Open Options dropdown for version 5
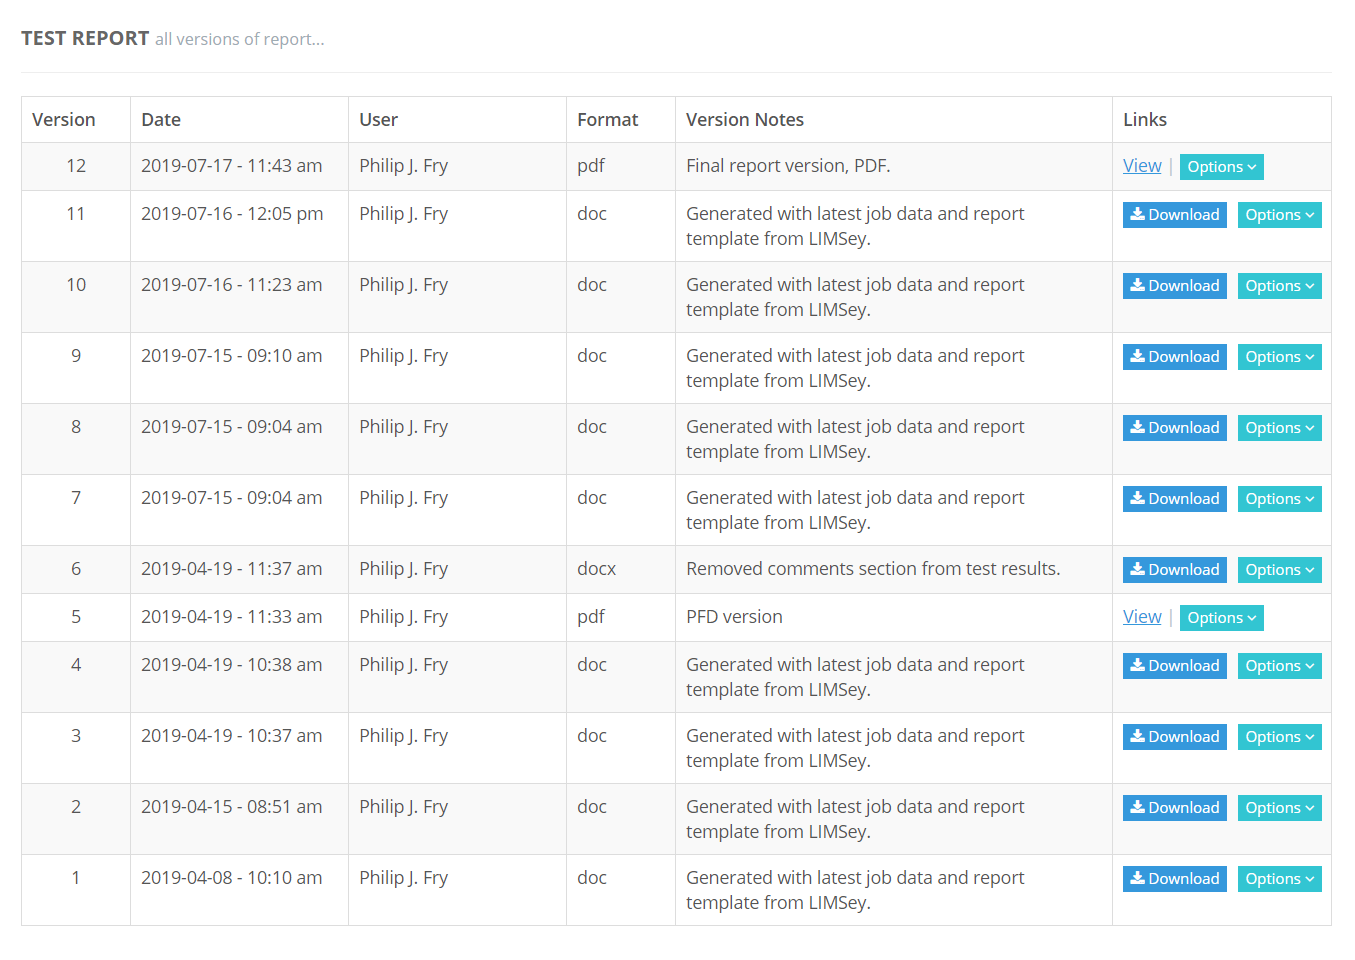The width and height of the screenshot is (1355, 960). pyautogui.click(x=1221, y=618)
